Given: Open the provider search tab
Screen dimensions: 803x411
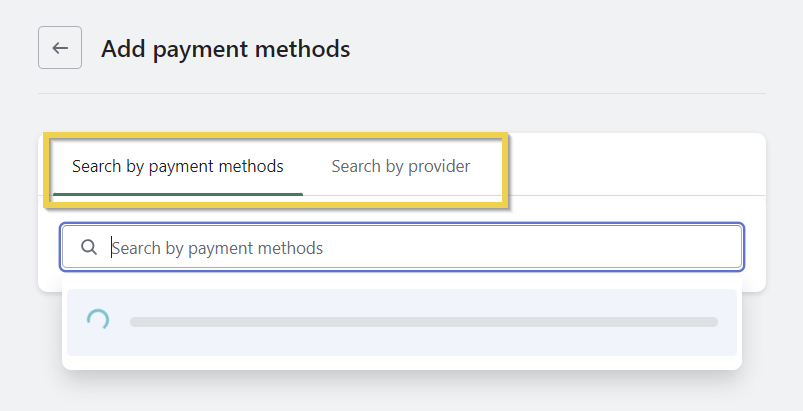Looking at the screenshot, I should coord(400,166).
